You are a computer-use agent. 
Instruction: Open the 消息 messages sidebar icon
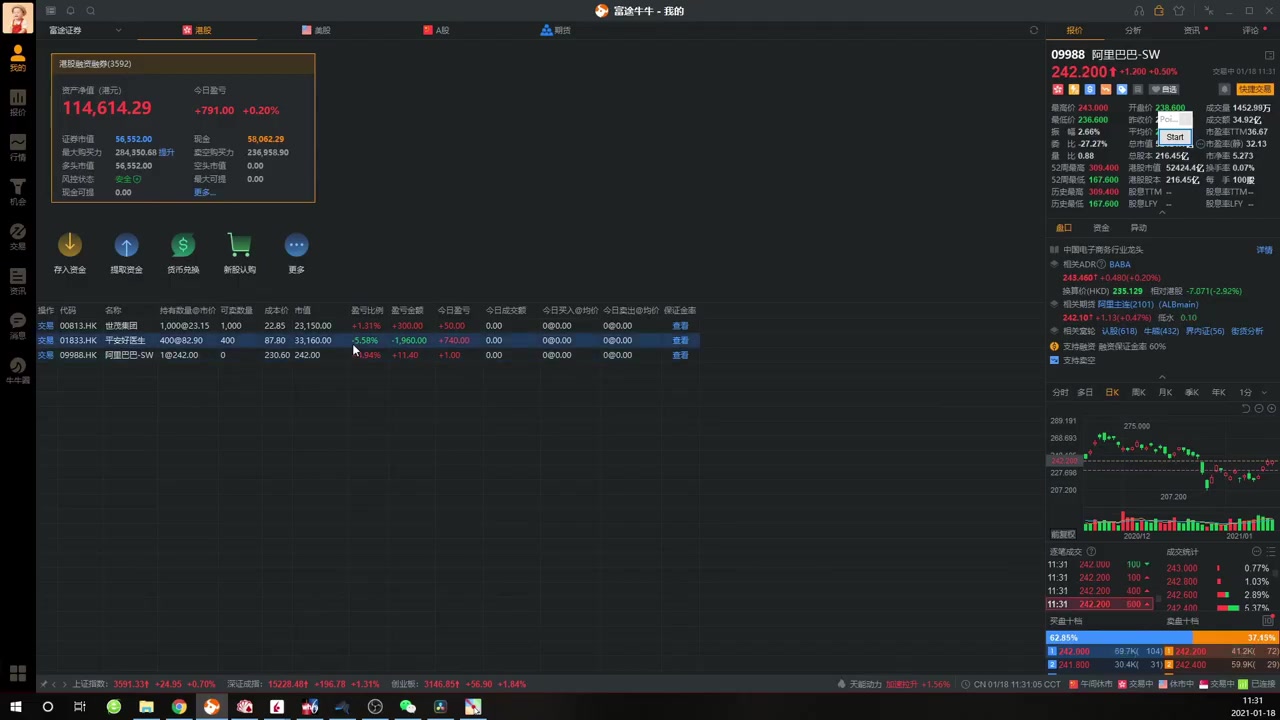pyautogui.click(x=17, y=325)
